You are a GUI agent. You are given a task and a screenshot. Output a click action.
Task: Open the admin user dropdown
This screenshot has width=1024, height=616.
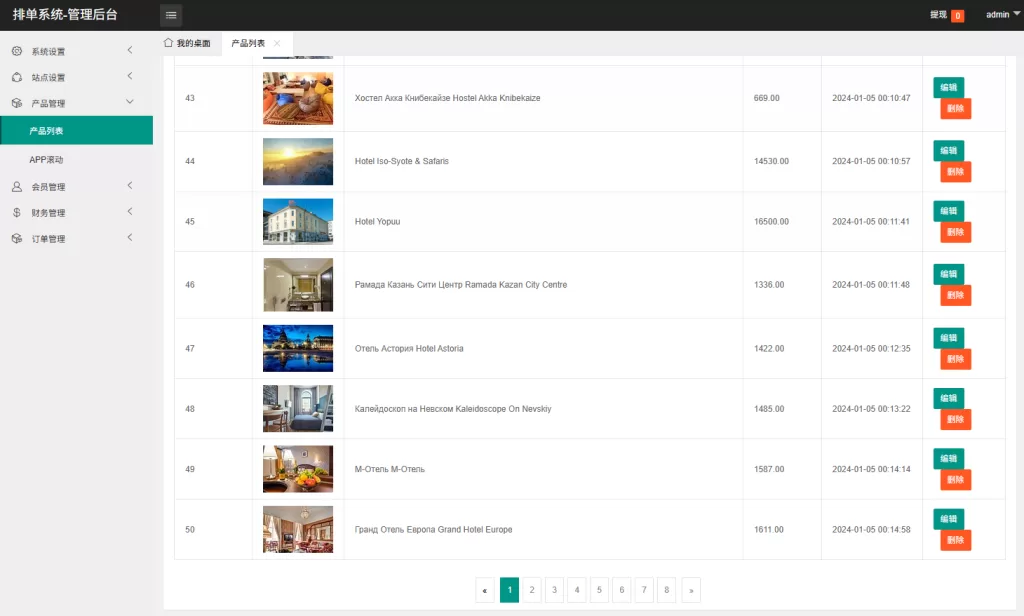996,15
